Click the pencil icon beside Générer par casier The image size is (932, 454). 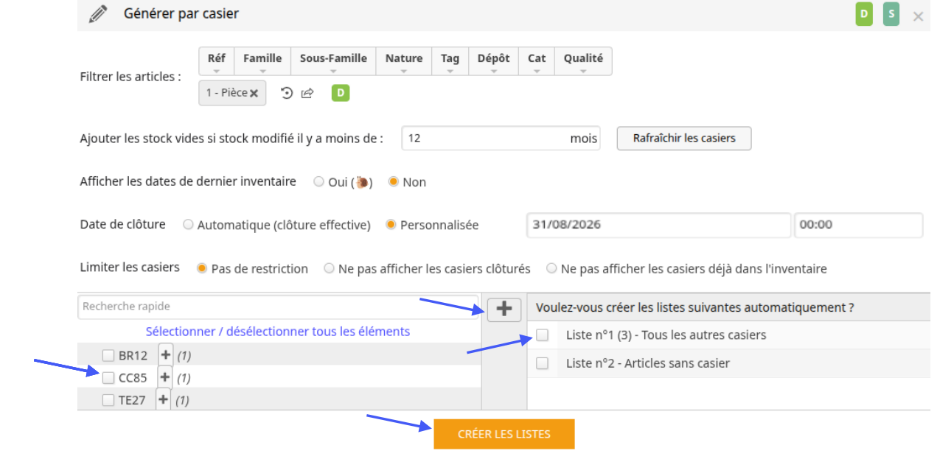coord(98,14)
